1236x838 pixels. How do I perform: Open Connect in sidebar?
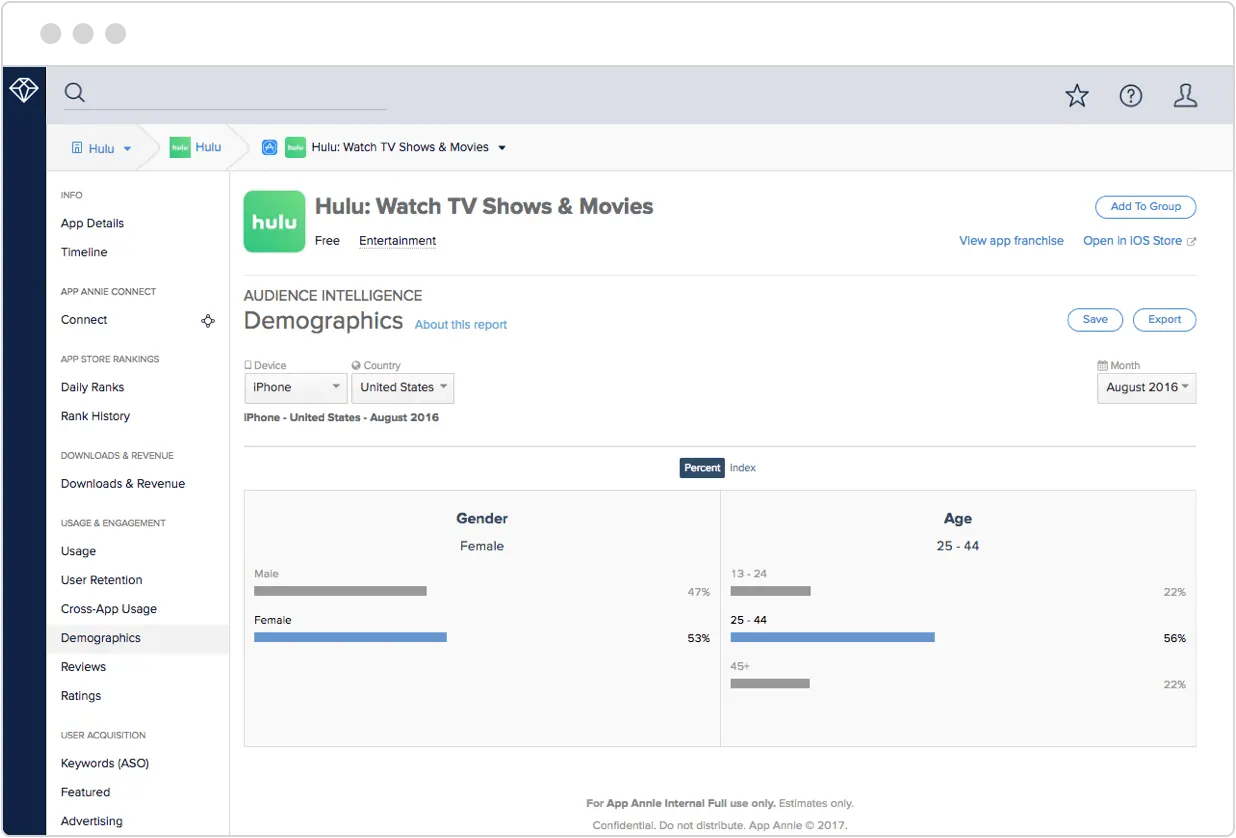point(84,320)
